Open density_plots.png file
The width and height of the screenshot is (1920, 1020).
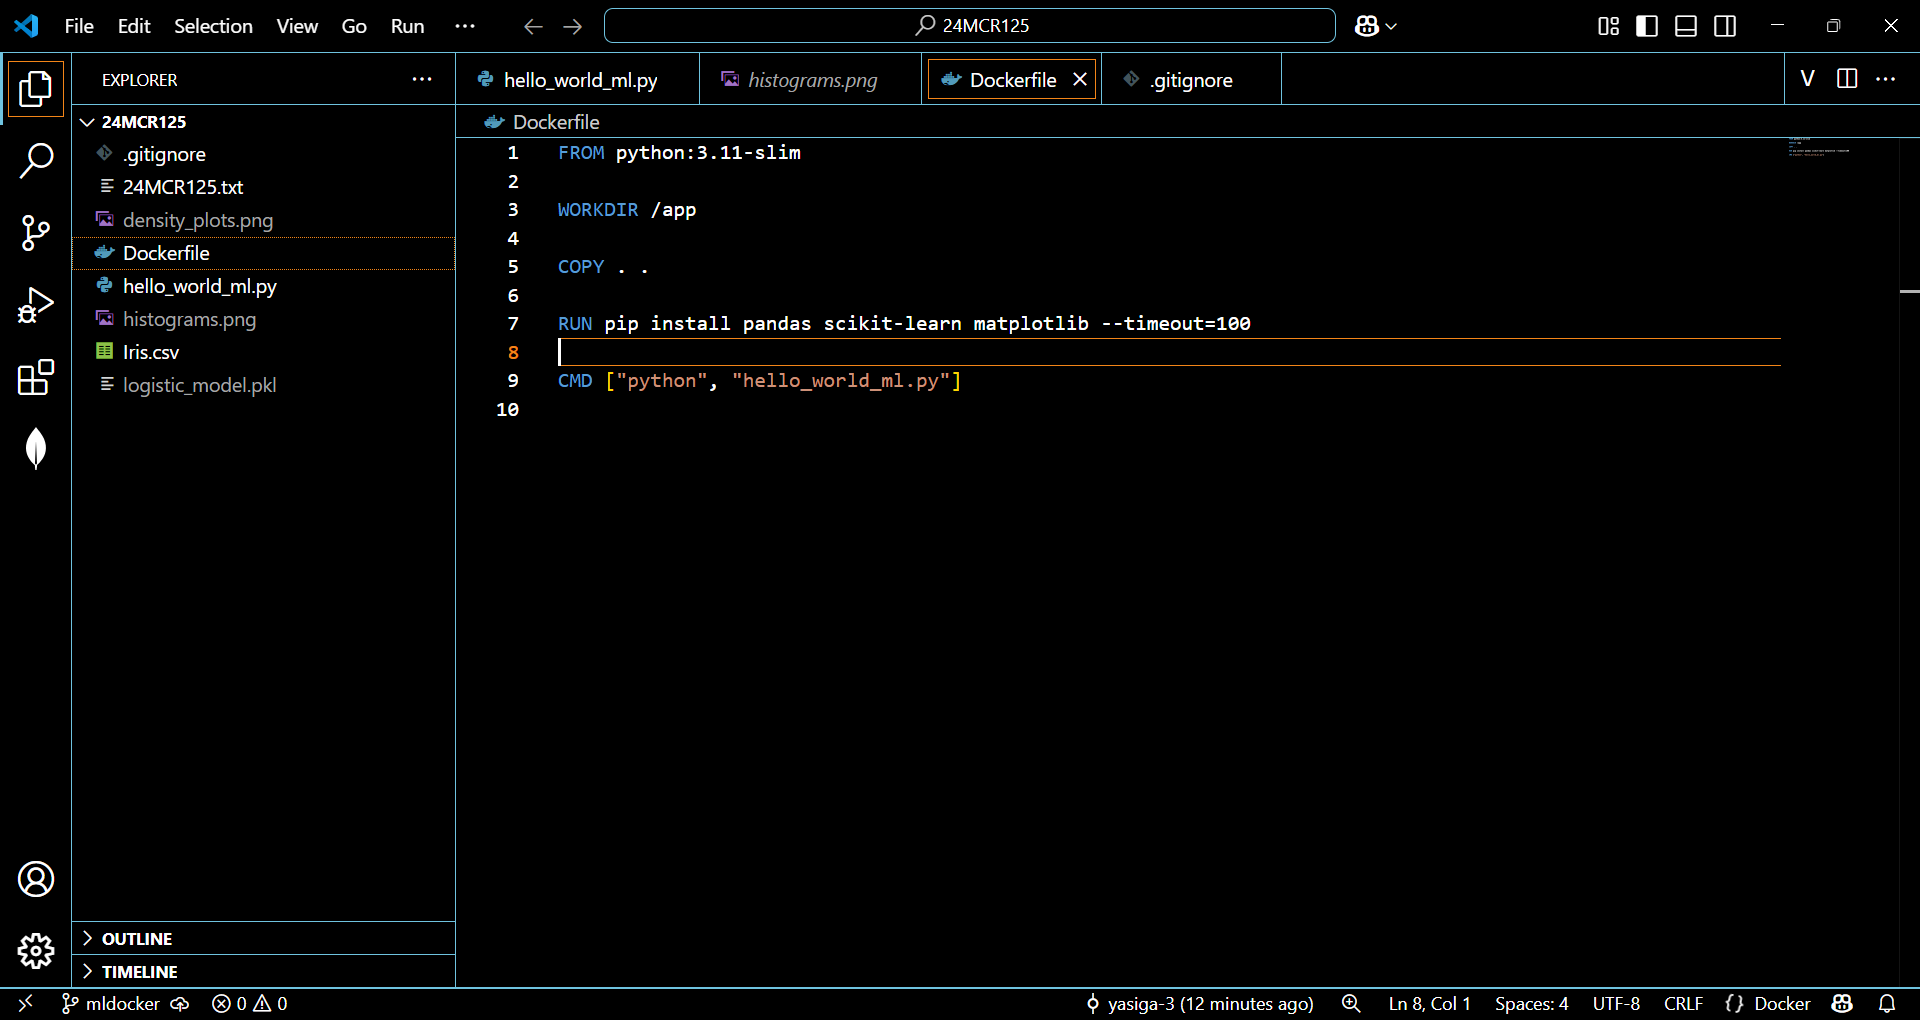tap(264, 220)
